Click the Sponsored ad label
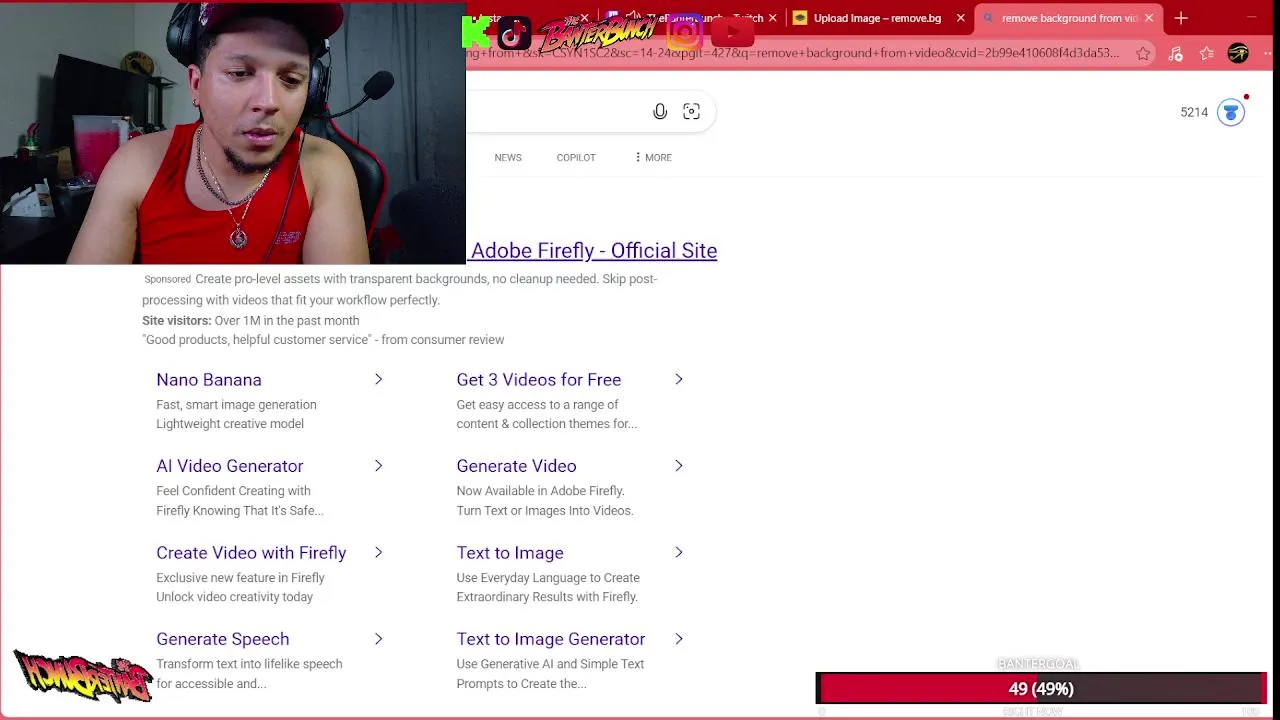This screenshot has height=720, width=1280. tap(167, 280)
